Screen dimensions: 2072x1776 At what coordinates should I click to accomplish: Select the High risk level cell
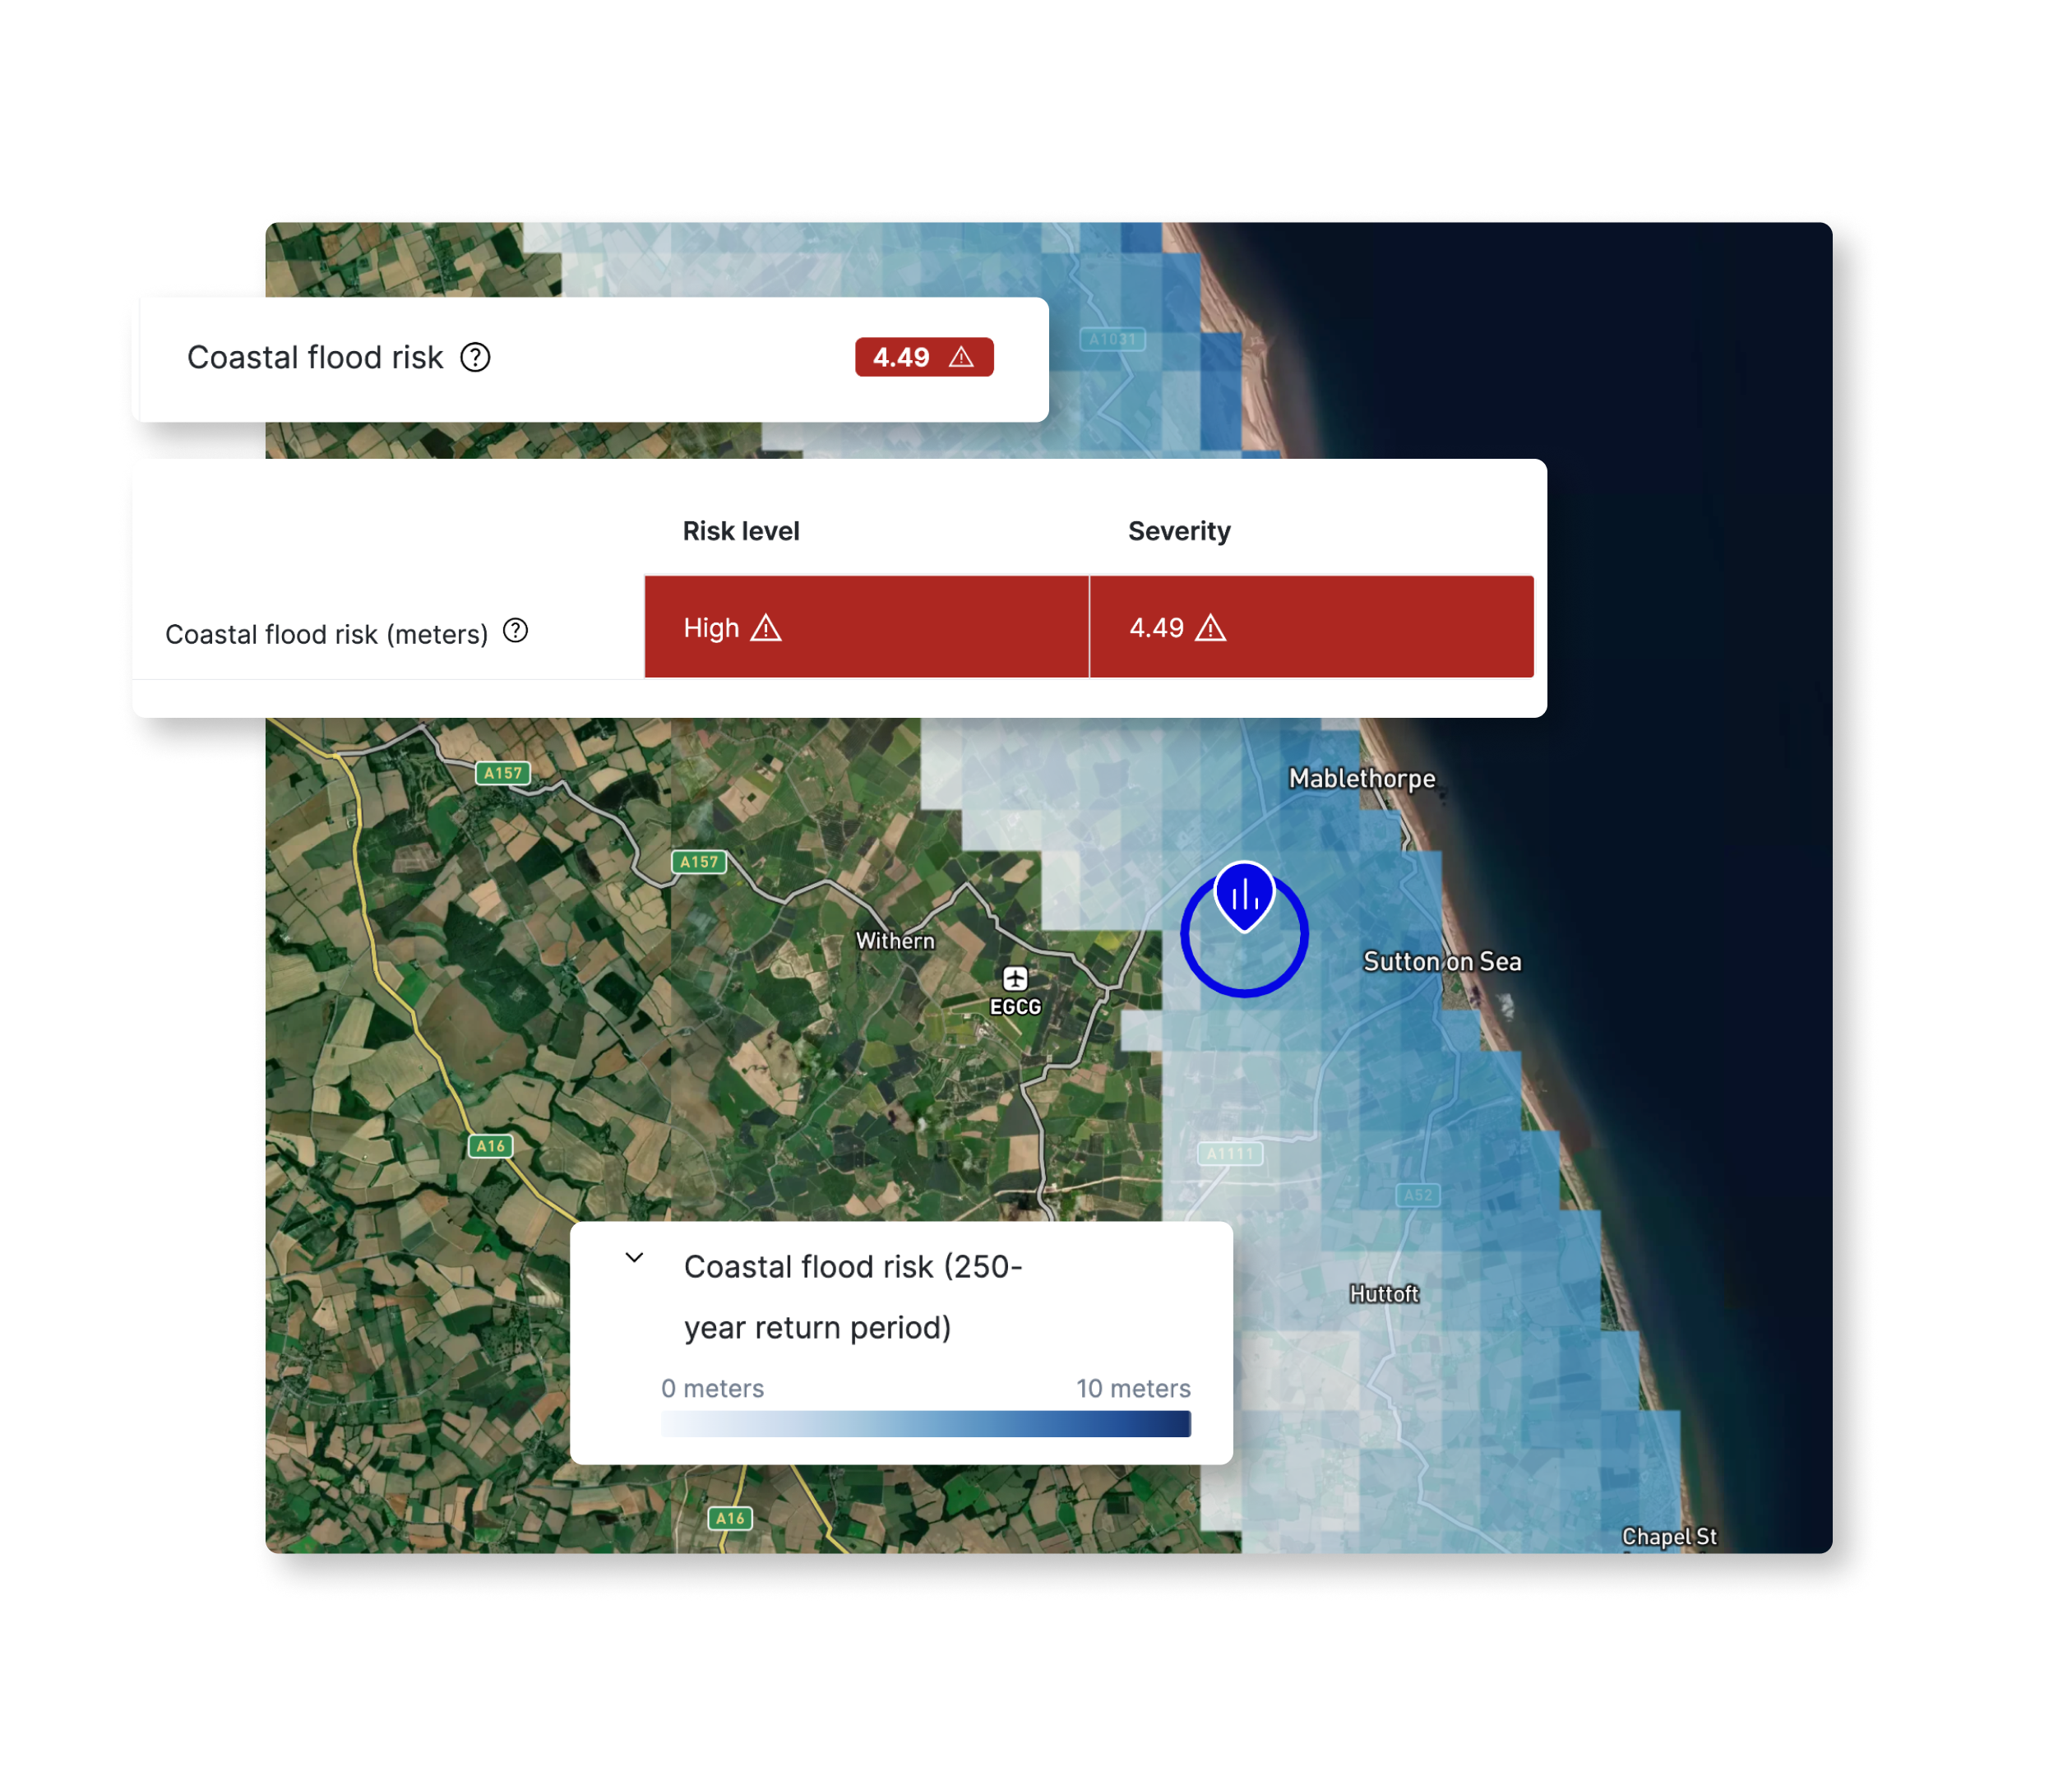click(x=866, y=627)
